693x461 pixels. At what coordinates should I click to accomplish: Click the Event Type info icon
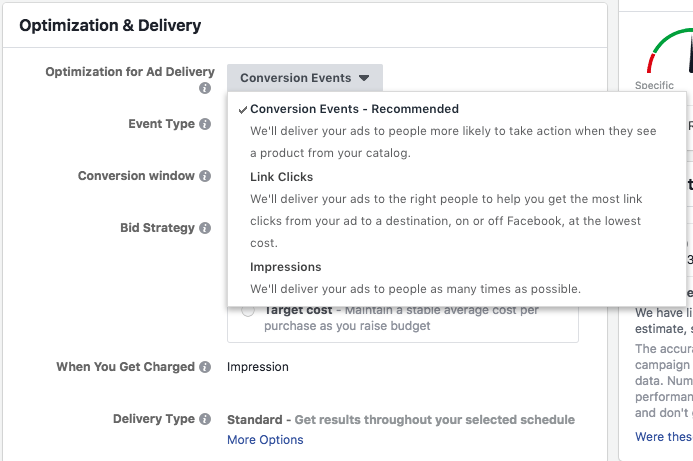pos(205,124)
